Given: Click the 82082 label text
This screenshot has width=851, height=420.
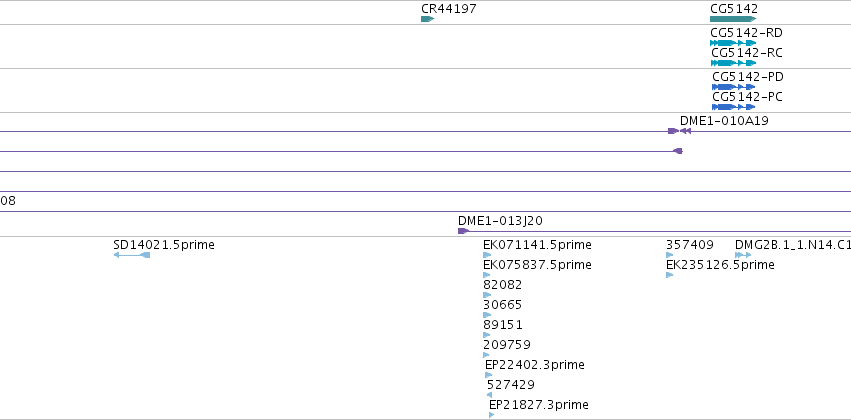Looking at the screenshot, I should pyautogui.click(x=503, y=285).
